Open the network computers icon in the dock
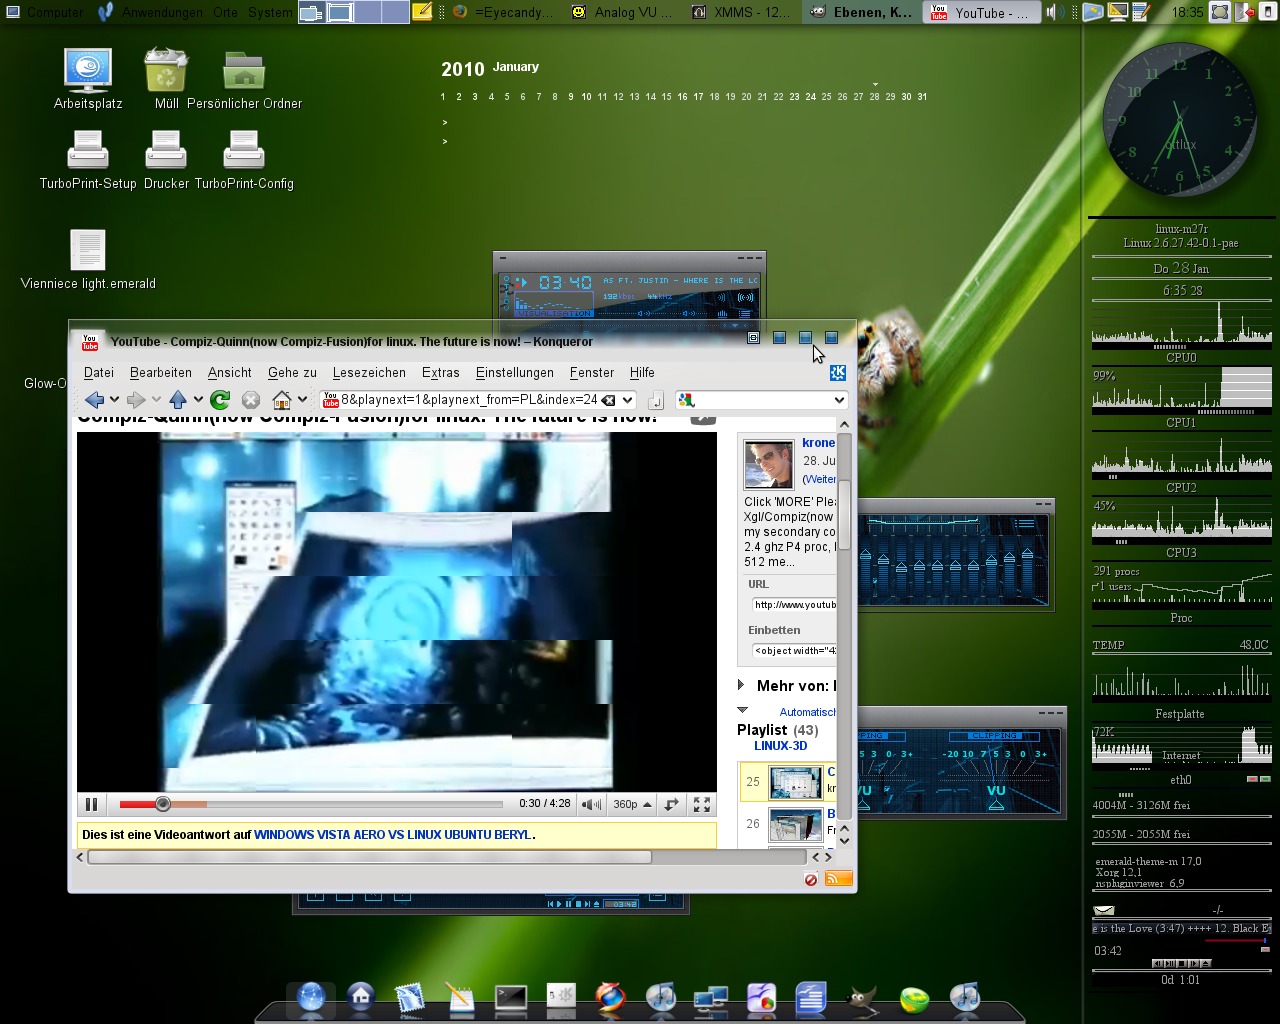The width and height of the screenshot is (1280, 1024). [711, 998]
